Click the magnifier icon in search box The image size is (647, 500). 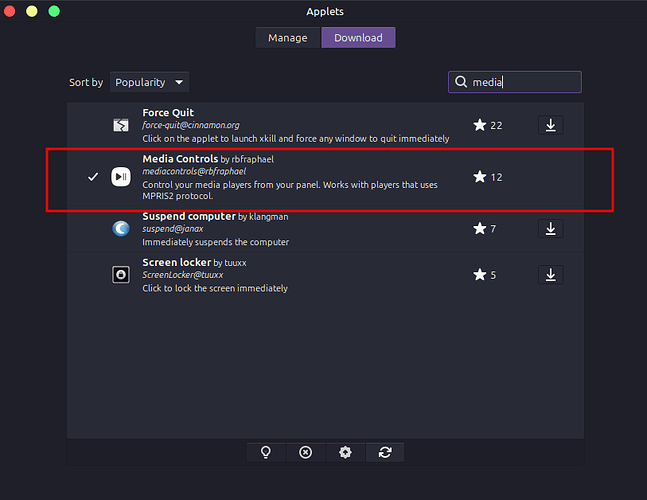(461, 82)
